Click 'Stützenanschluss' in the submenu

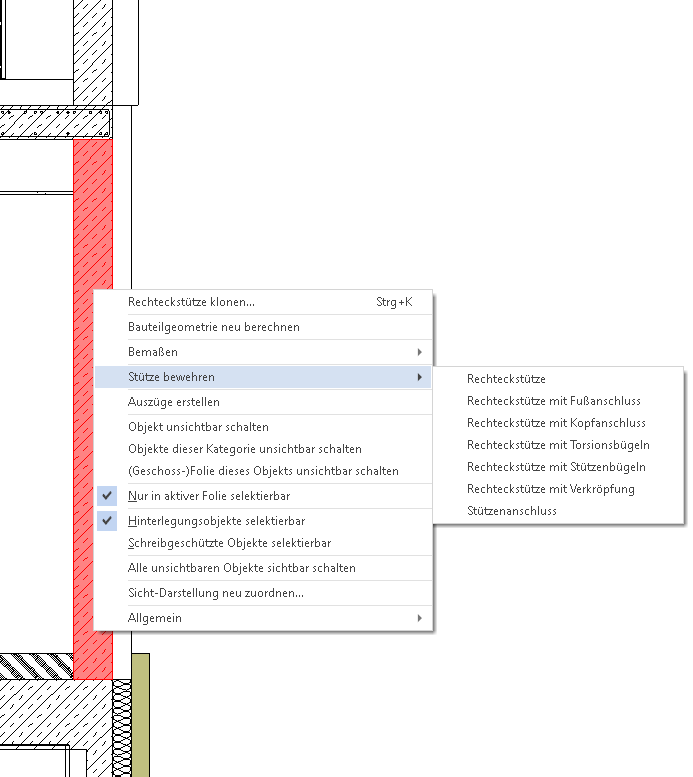tap(558, 511)
